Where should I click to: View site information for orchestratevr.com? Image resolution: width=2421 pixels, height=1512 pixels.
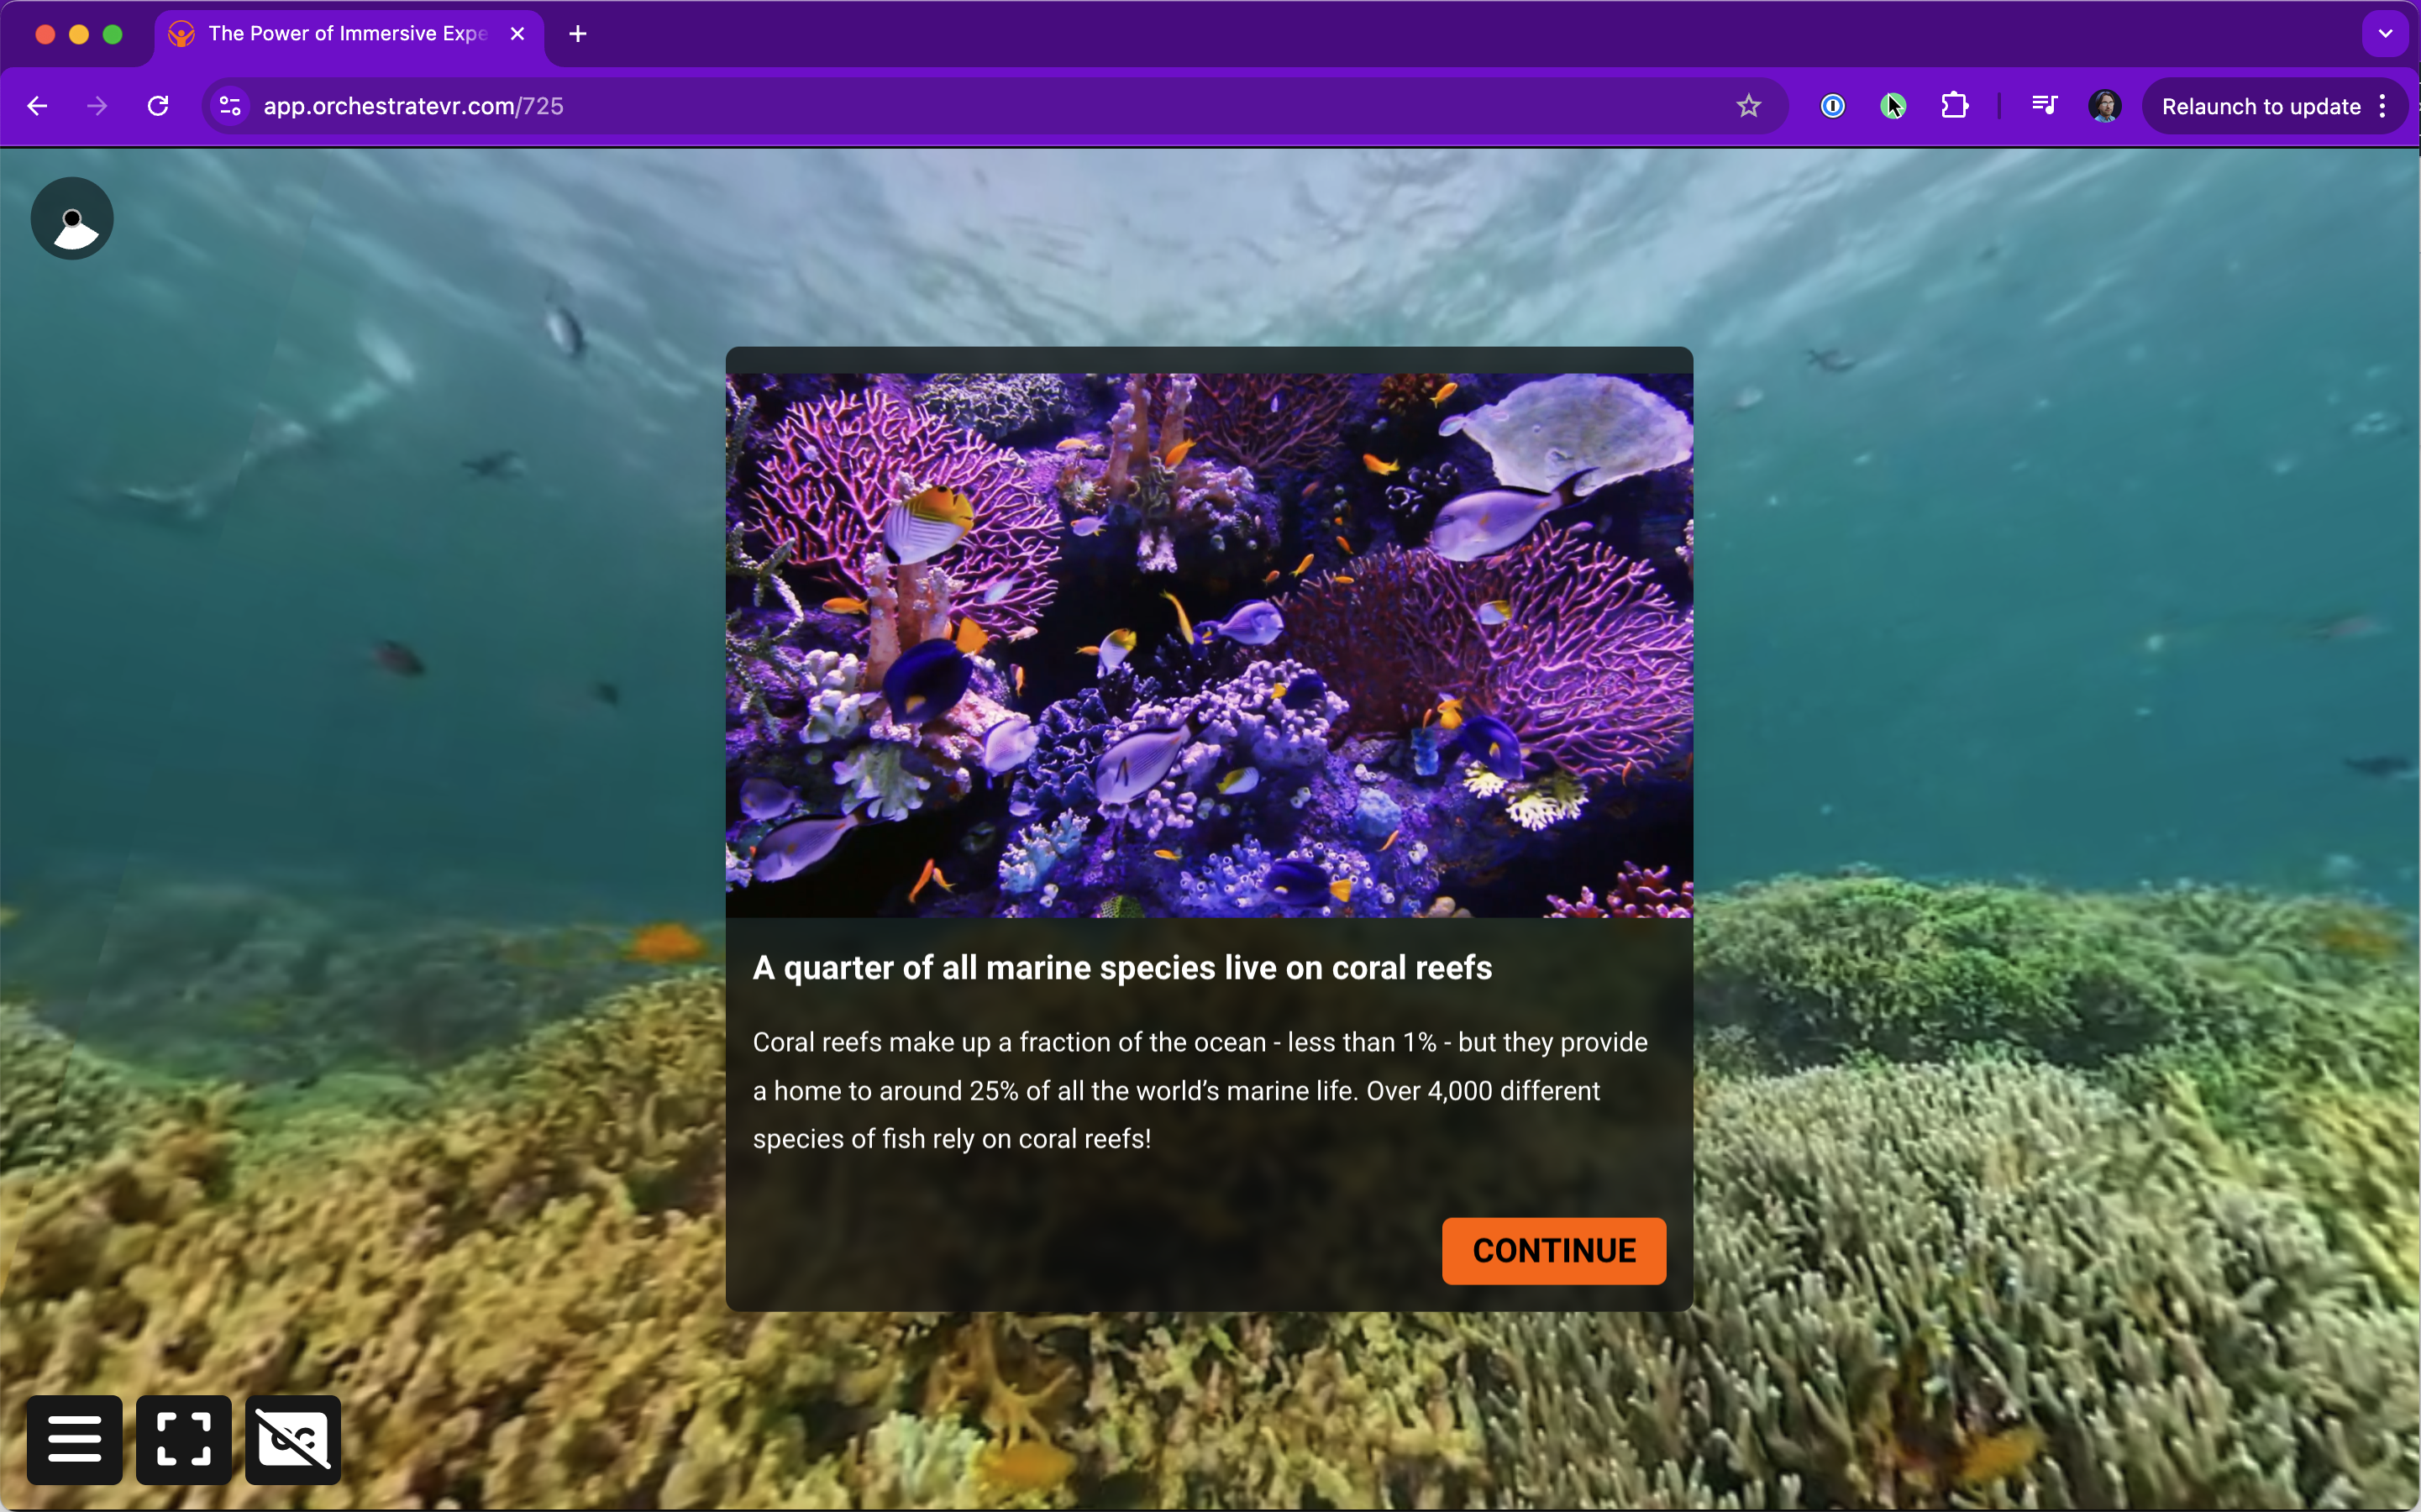(x=230, y=106)
